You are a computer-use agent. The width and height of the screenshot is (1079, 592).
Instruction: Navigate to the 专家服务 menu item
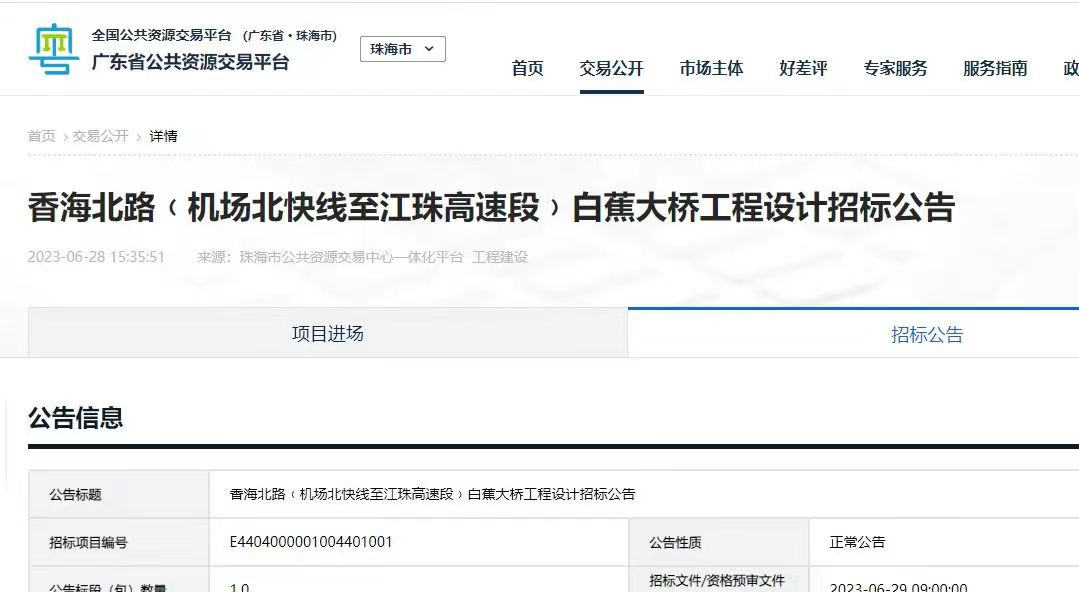pyautogui.click(x=895, y=69)
